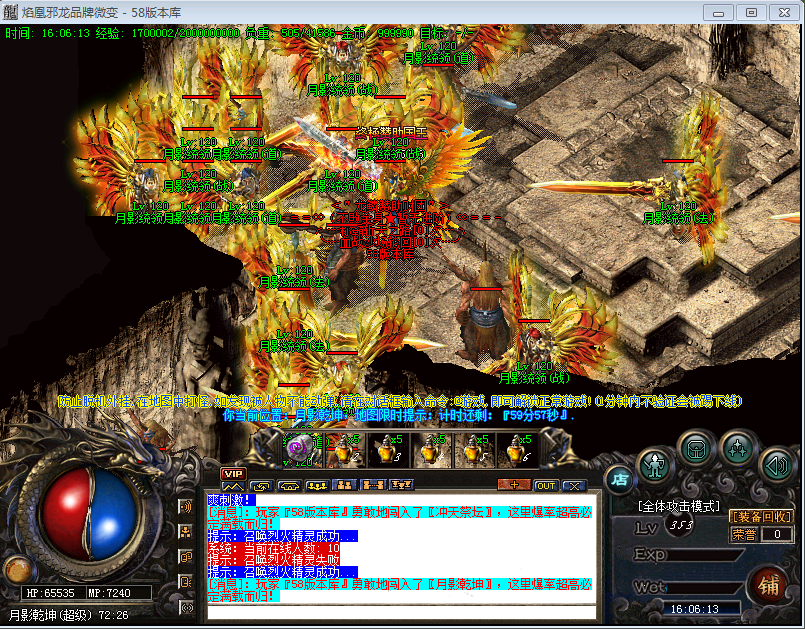Screen dimensions: 805x629
Task: Use the potion in quick slot 3
Action: [x=388, y=450]
